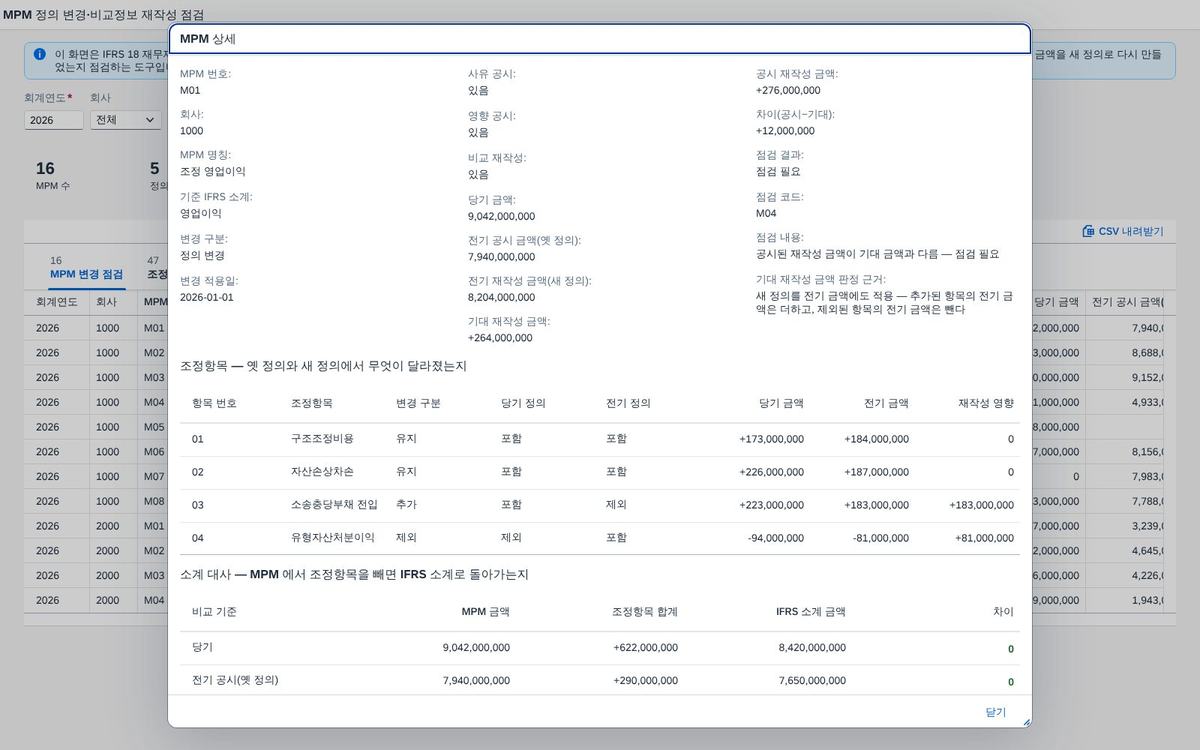Click the 당기 금액 value 9,042,000,000
The image size is (1200, 750).
(x=501, y=216)
